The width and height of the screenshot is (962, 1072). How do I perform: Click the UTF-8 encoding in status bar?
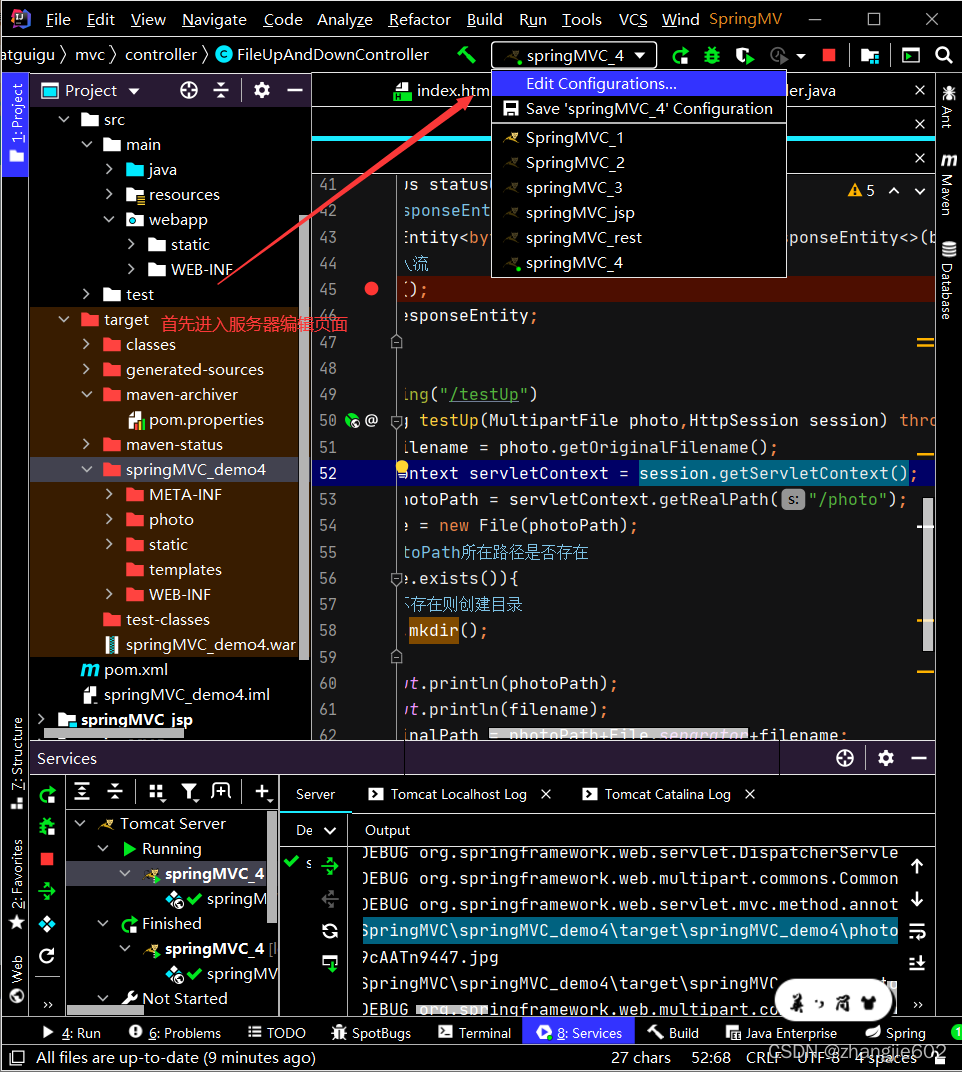coord(818,1058)
